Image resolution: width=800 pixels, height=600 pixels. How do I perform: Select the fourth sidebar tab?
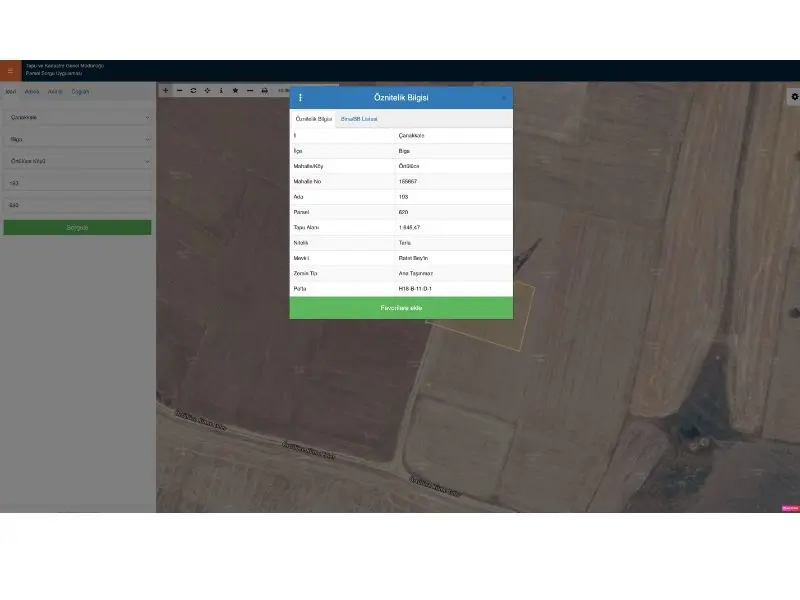(x=80, y=92)
